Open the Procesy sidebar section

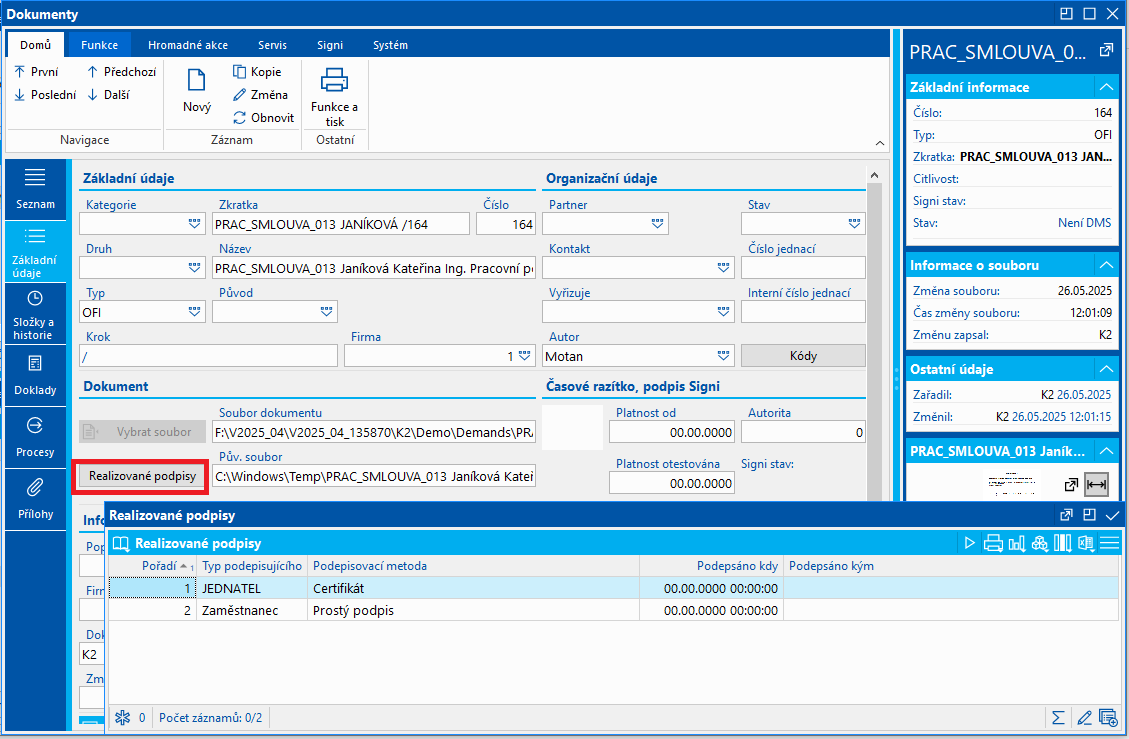click(35, 436)
